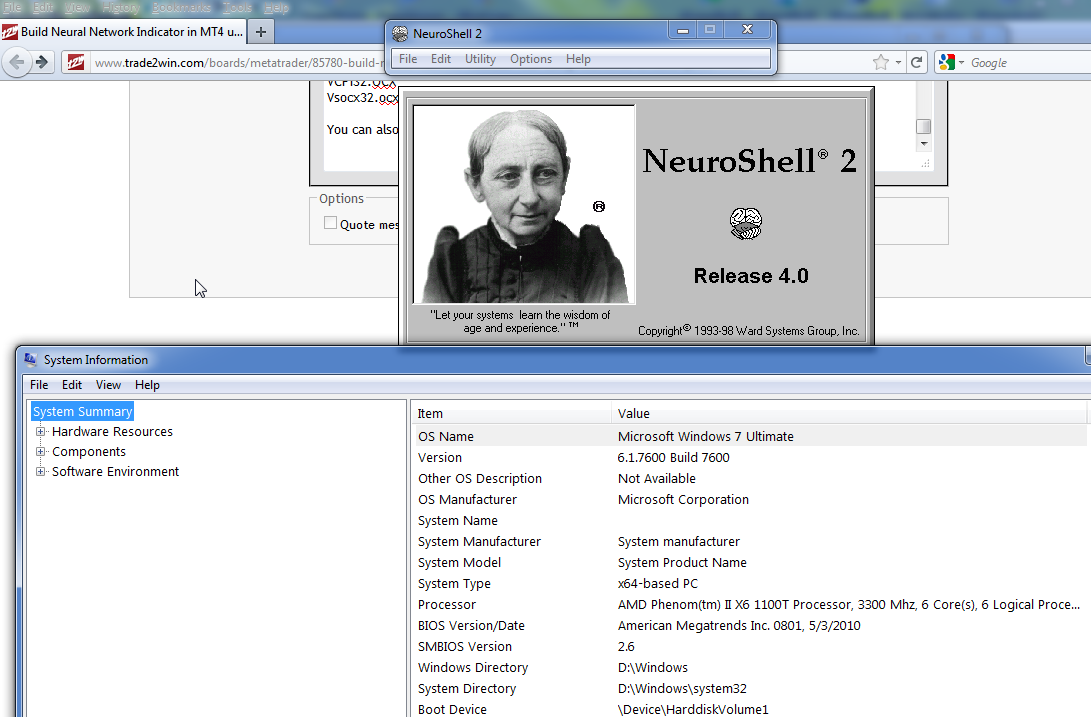1091x717 pixels.
Task: Reload the page with the refresh icon
Action: tap(917, 63)
